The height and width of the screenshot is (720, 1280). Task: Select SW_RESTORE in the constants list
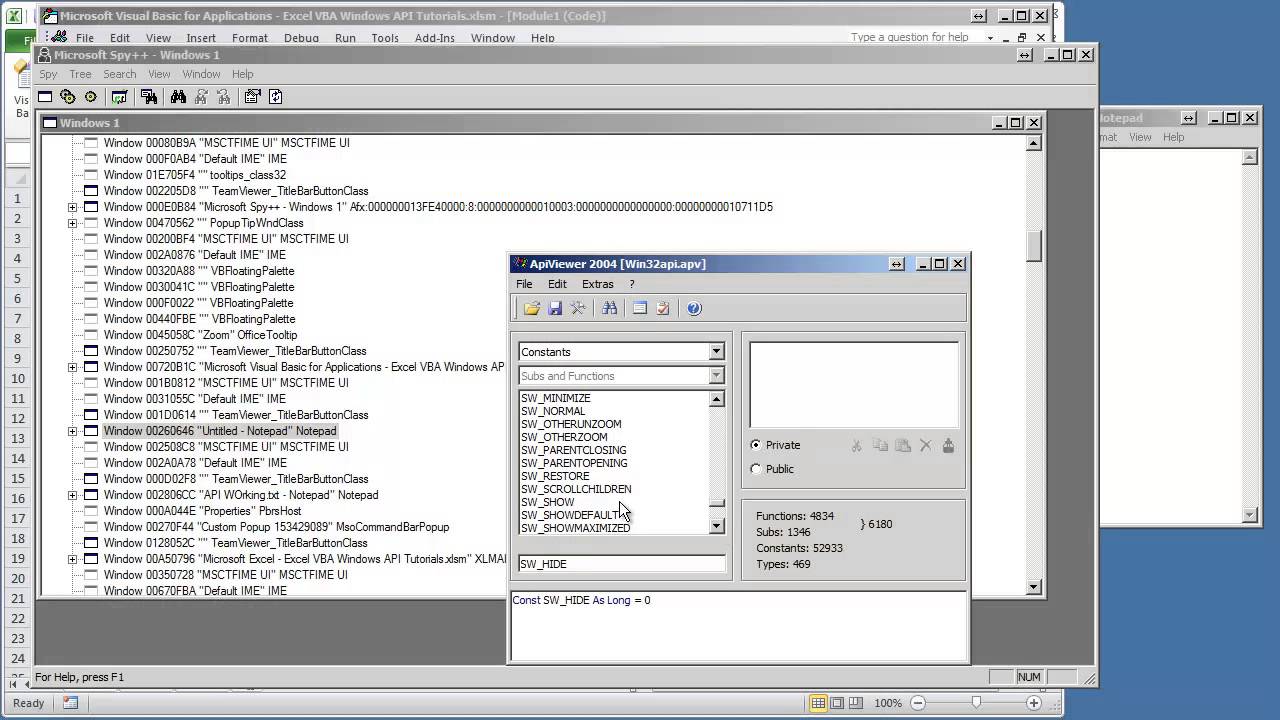[555, 476]
